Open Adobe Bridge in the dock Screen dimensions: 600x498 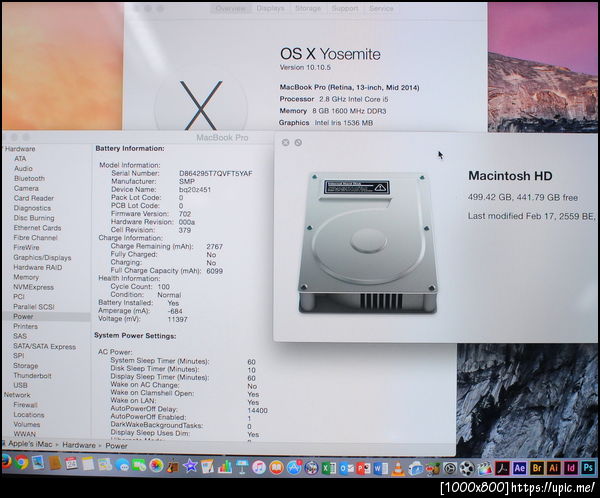(537, 468)
